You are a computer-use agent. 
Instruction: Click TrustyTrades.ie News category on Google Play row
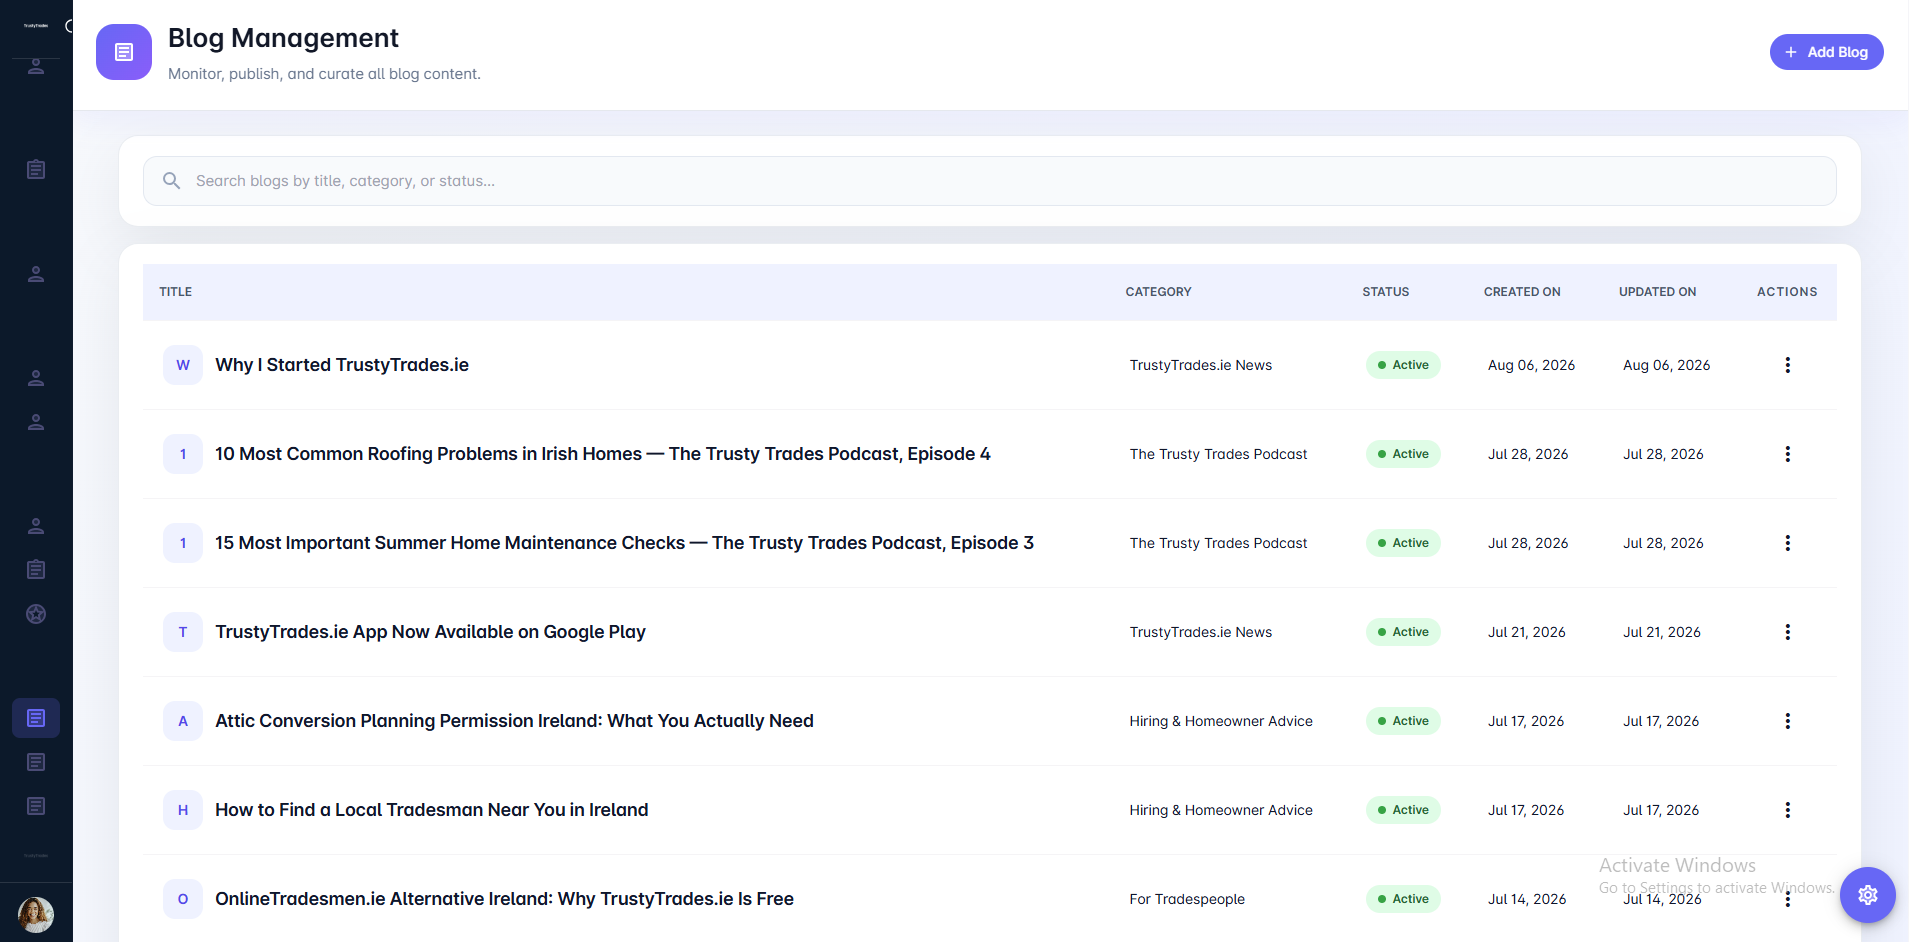(1201, 632)
